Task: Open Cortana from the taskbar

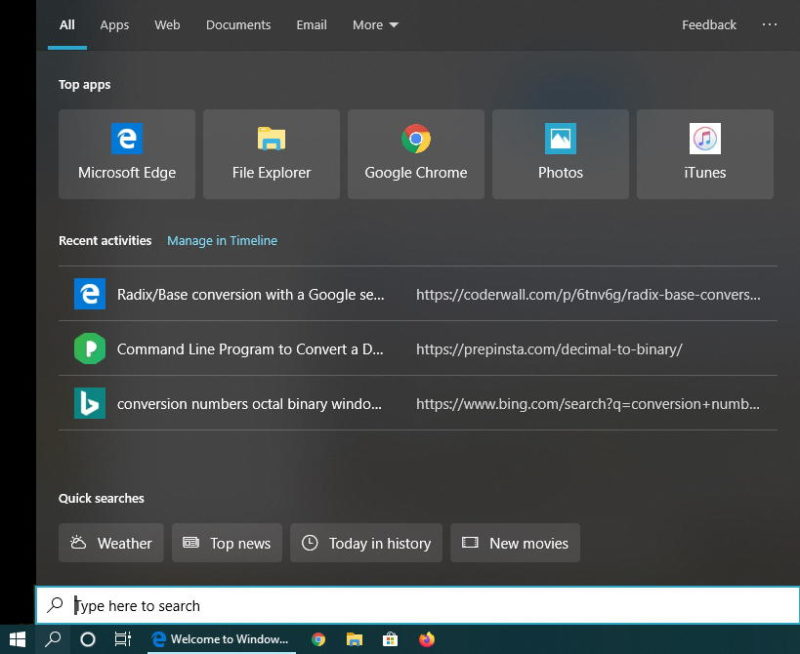Action: 87,639
